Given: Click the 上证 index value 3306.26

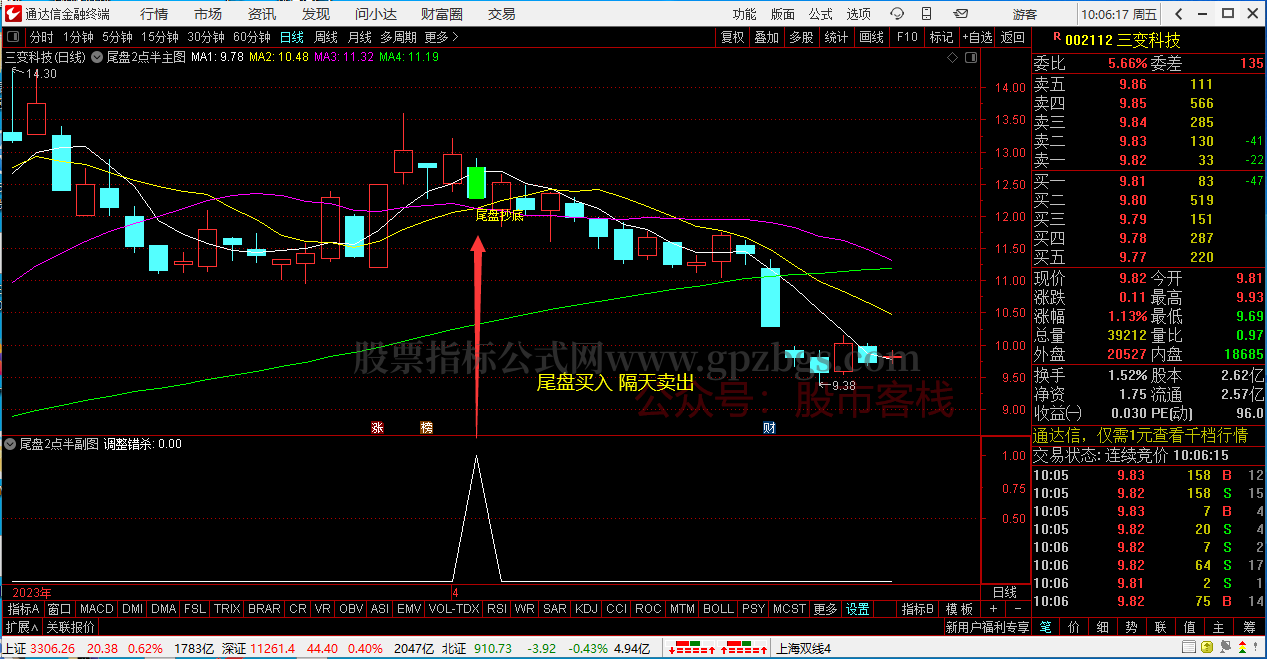Looking at the screenshot, I should [54, 648].
